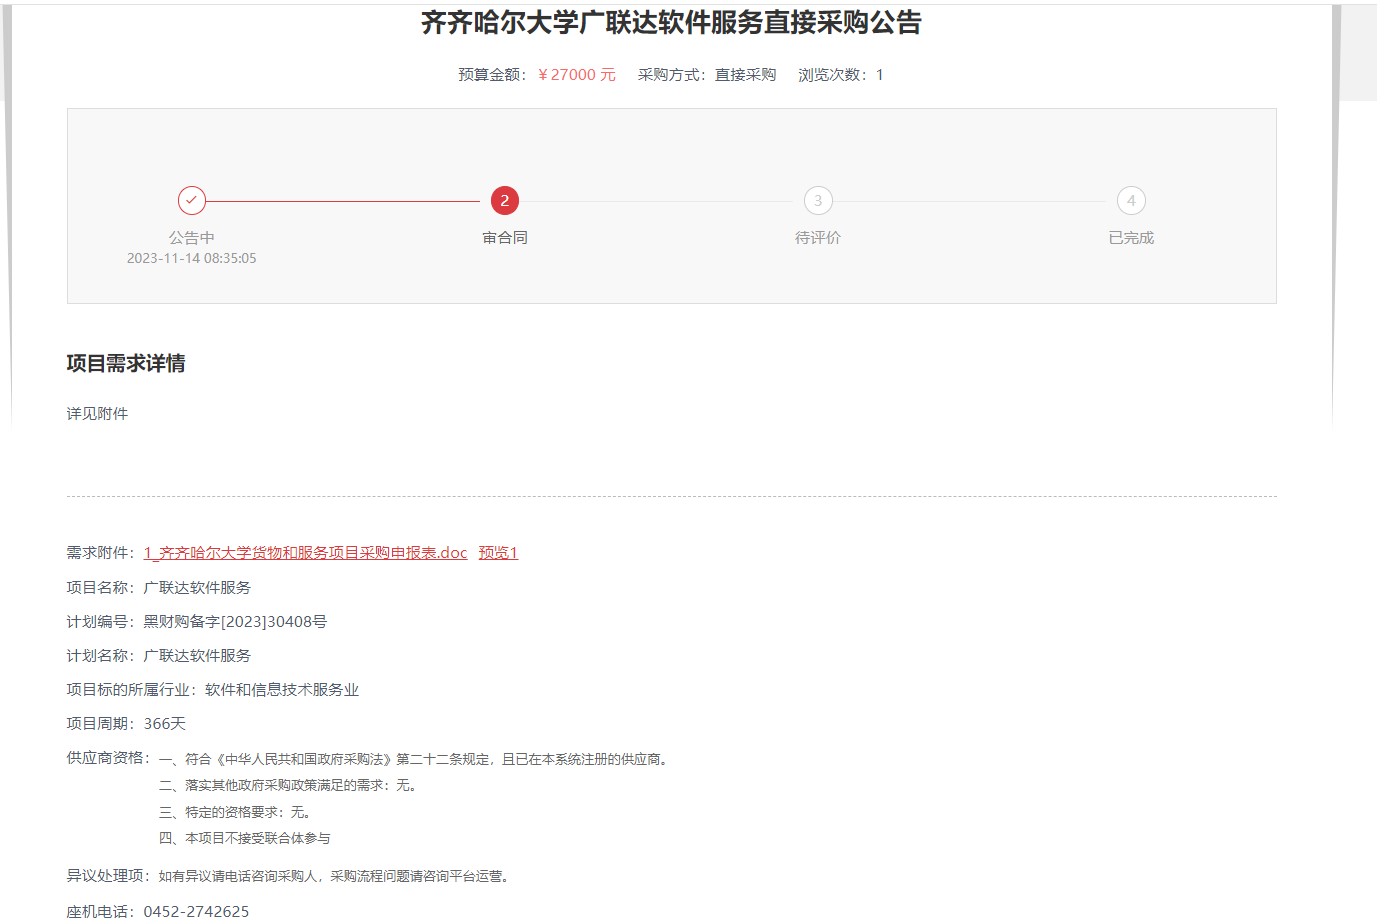The height and width of the screenshot is (923, 1377).
Task: Select the red step 2 circle
Action: point(505,201)
